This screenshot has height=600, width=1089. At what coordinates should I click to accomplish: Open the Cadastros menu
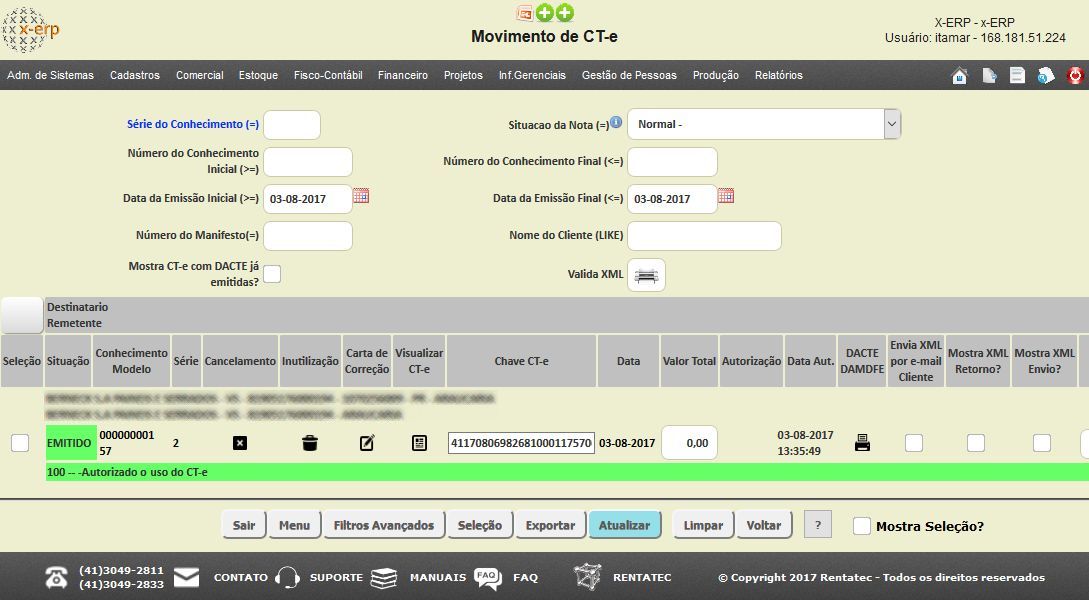(135, 75)
